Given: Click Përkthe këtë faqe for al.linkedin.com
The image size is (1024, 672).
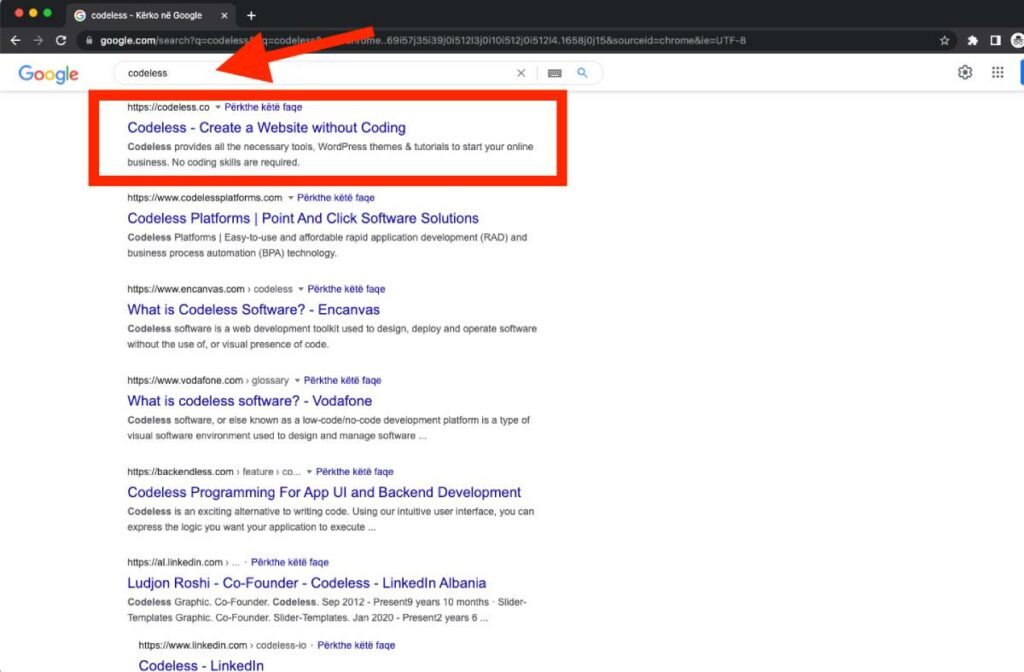Looking at the screenshot, I should tap(290, 562).
